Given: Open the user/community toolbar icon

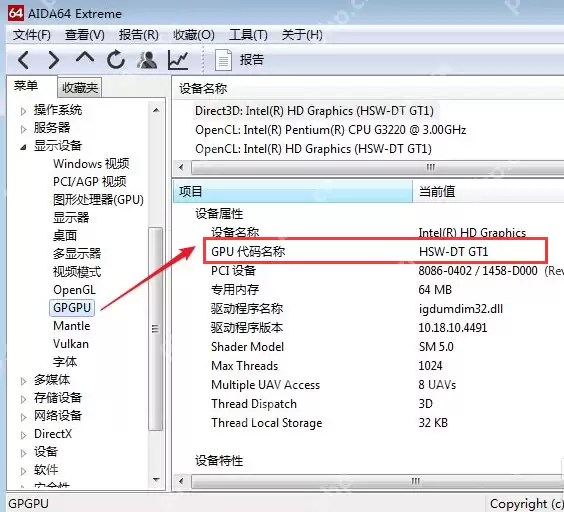Looking at the screenshot, I should pos(147,60).
